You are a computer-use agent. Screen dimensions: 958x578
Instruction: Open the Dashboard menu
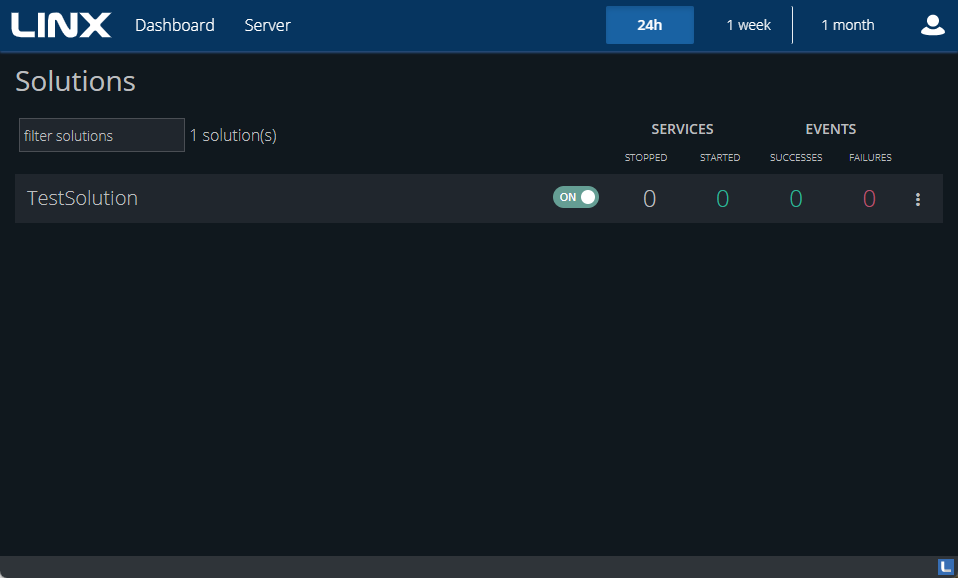click(175, 25)
